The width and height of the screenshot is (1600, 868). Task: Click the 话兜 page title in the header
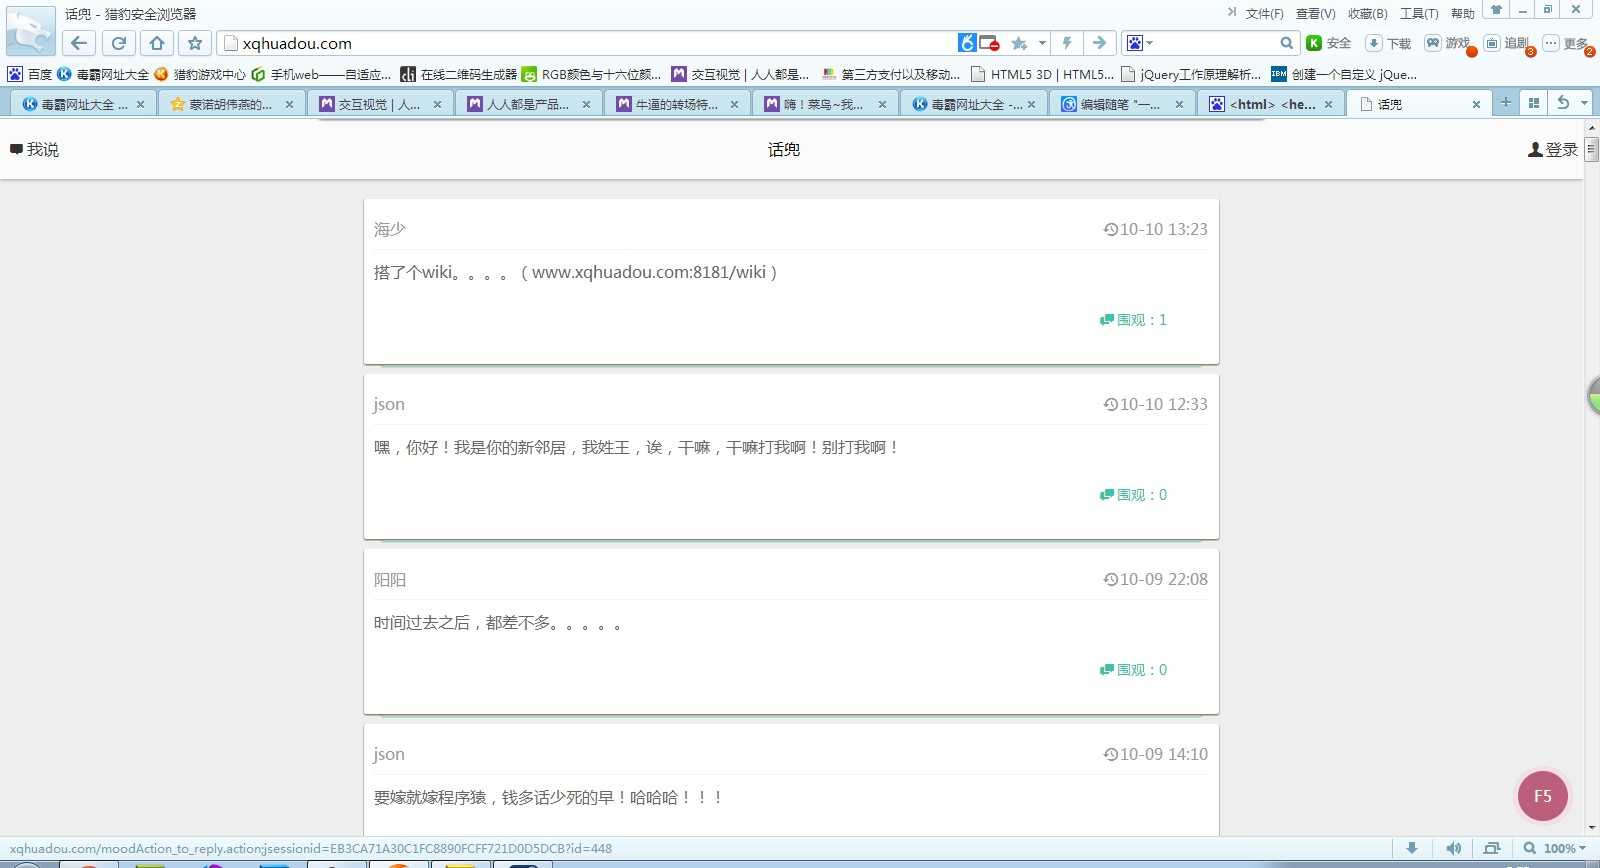click(784, 149)
